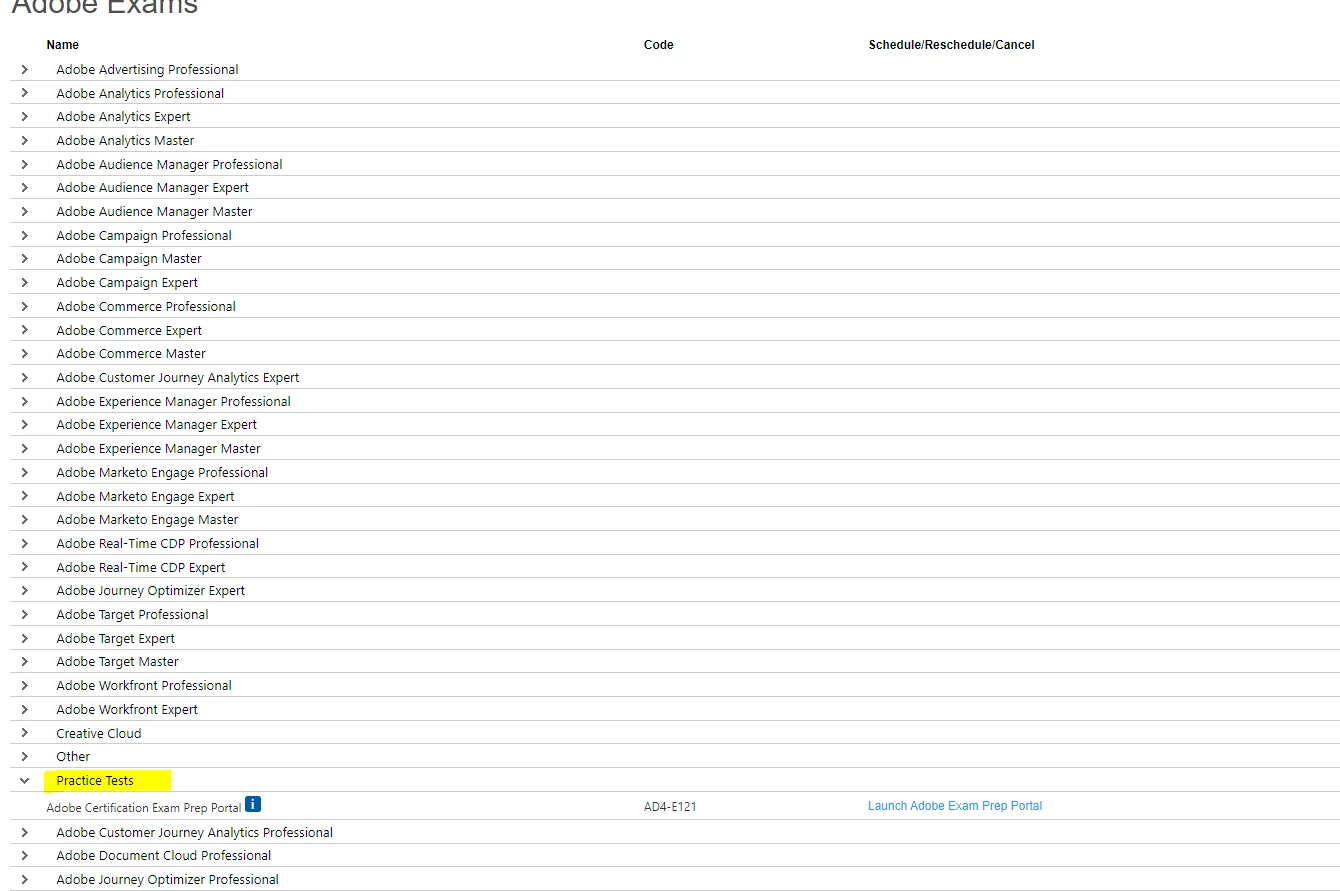
Task: Expand Adobe Commerce Master chevron
Action: coord(25,353)
